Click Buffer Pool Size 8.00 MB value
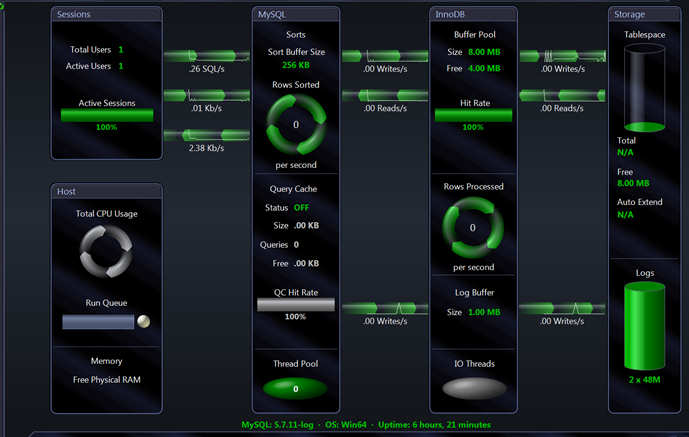Viewport: 689px width, 437px height. point(484,52)
